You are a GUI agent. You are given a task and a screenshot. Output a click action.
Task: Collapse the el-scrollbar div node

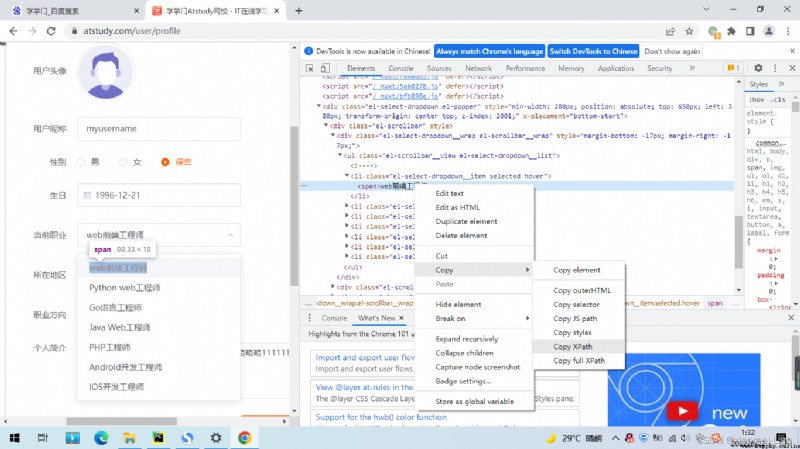tap(326, 126)
